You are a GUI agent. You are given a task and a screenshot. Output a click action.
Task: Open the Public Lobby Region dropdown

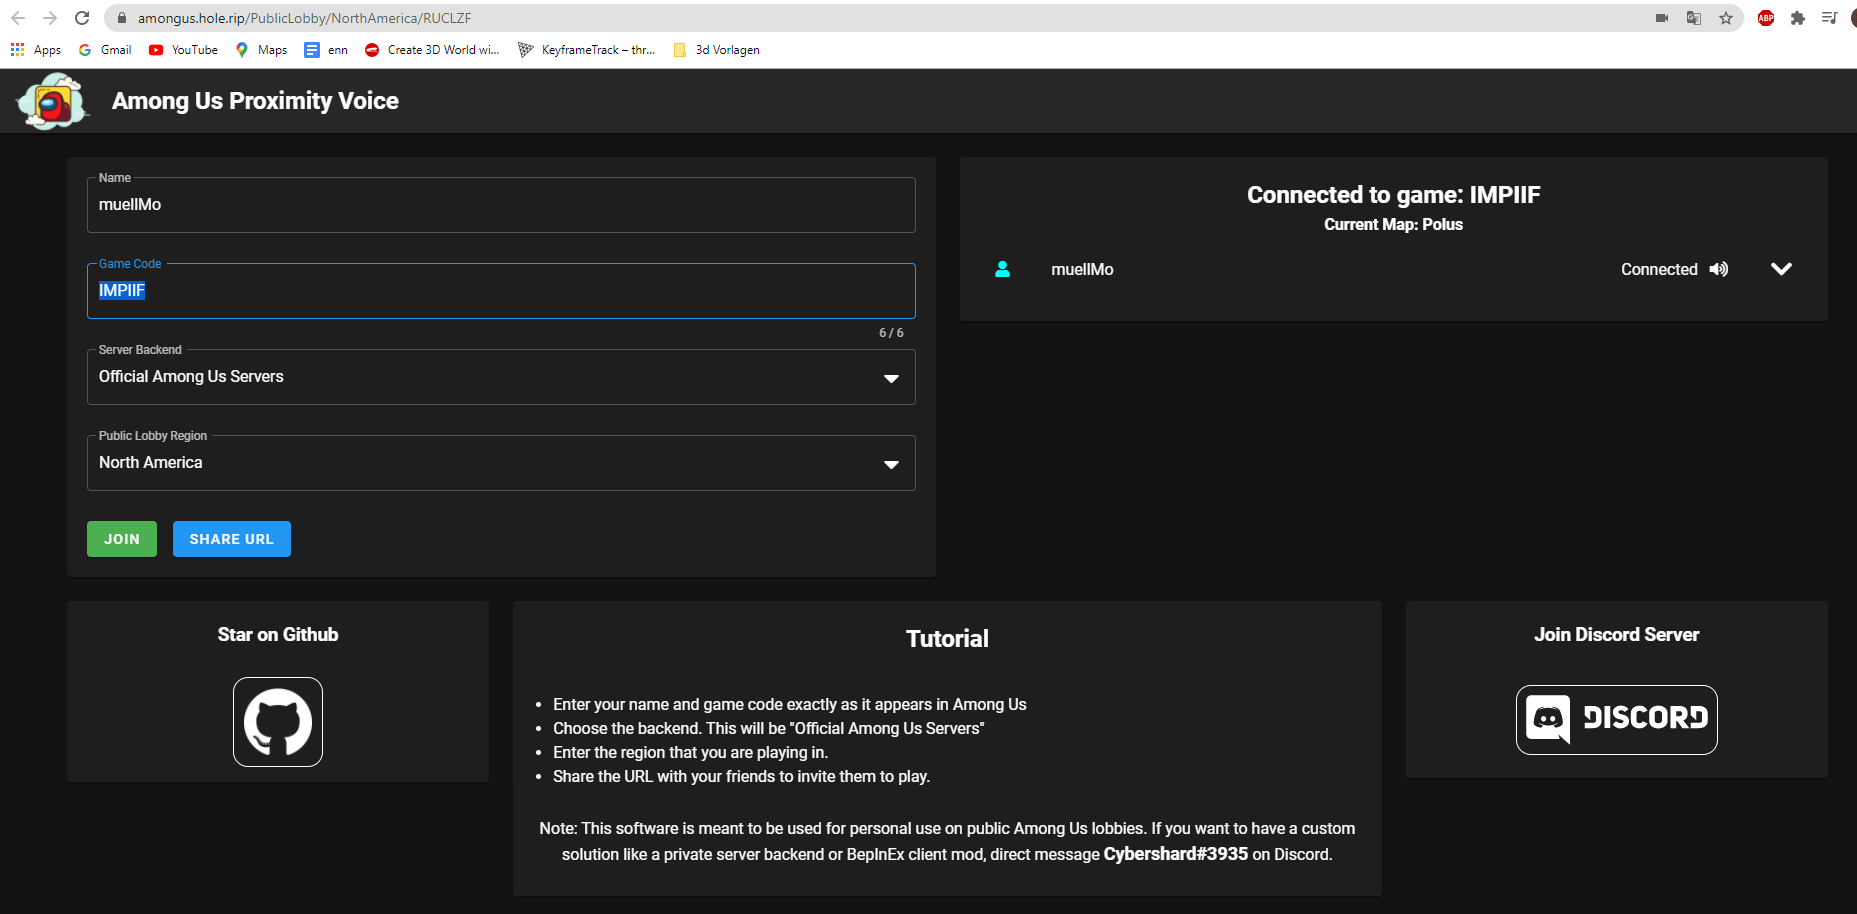tap(501, 463)
